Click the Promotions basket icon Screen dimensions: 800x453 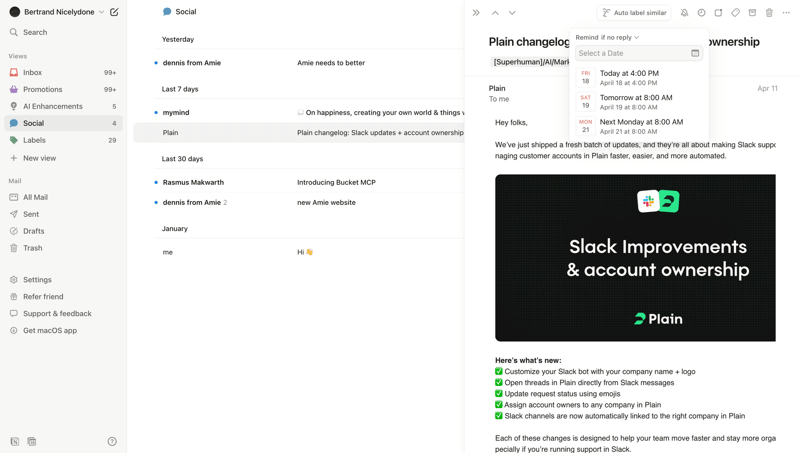tap(14, 89)
